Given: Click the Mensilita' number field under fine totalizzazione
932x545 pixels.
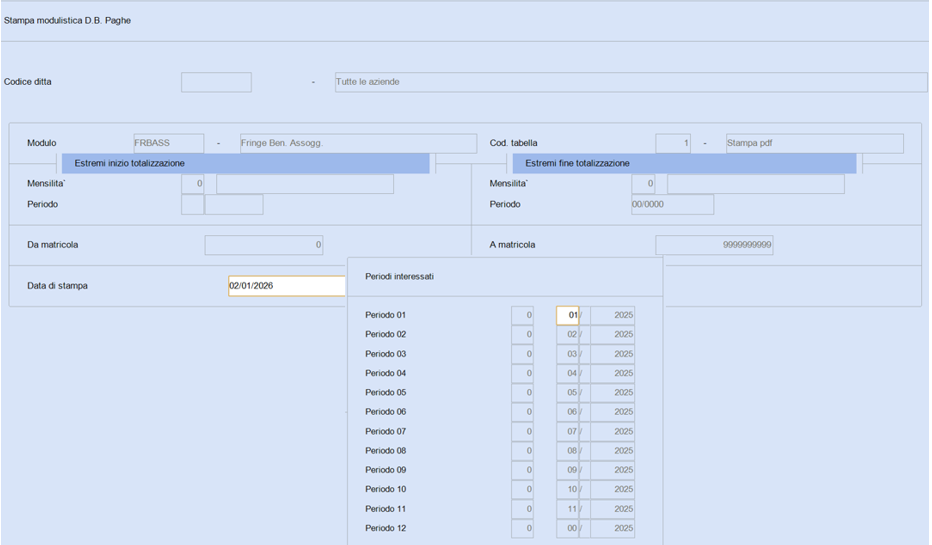Looking at the screenshot, I should click(643, 184).
